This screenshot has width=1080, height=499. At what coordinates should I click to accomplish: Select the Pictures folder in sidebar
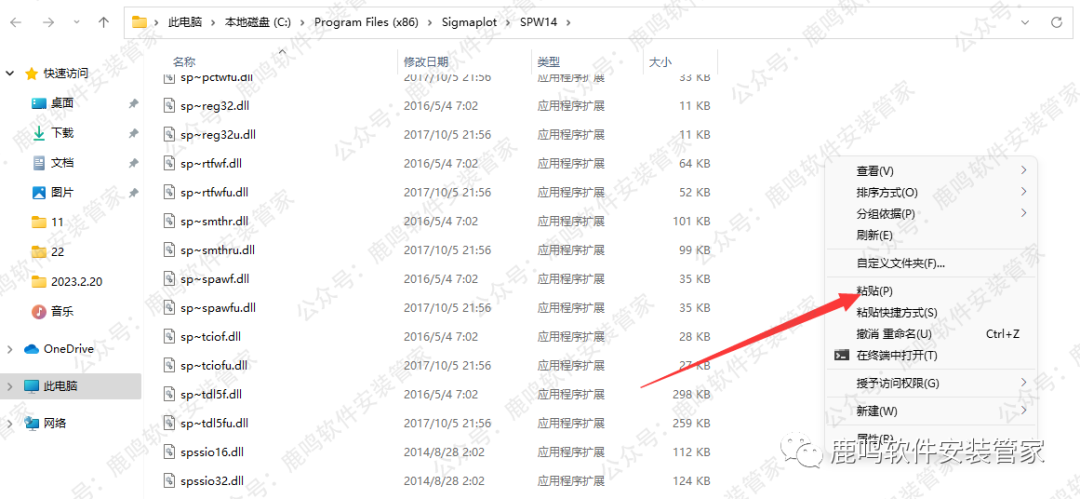(62, 192)
